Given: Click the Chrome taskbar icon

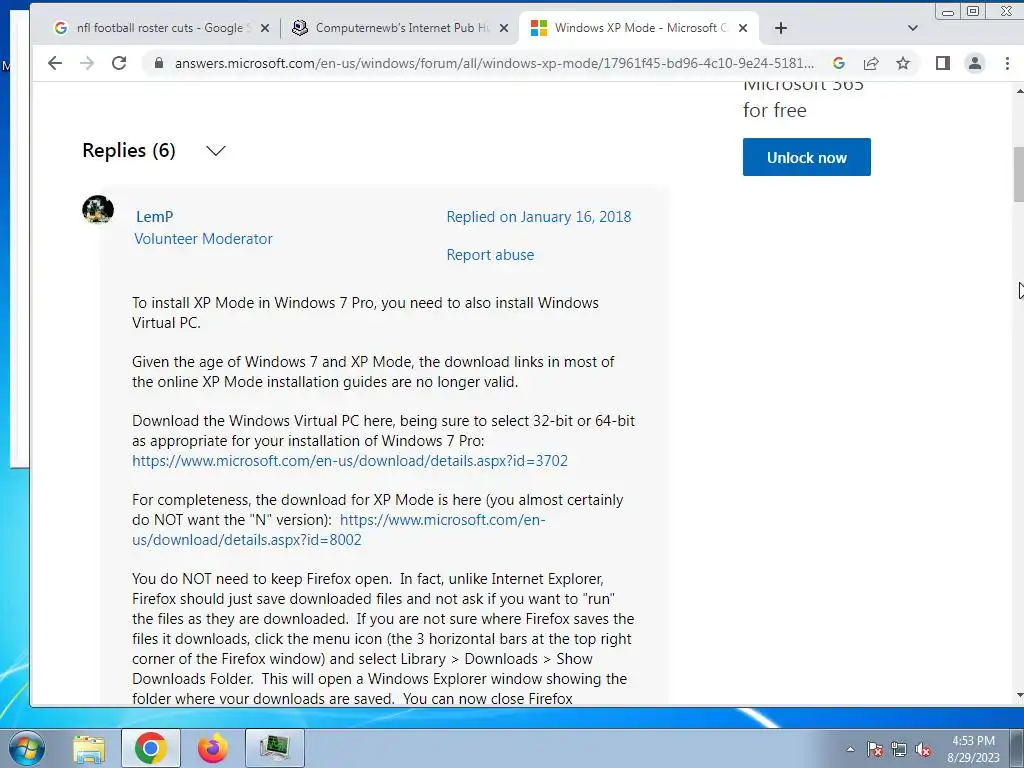Looking at the screenshot, I should pyautogui.click(x=150, y=748).
